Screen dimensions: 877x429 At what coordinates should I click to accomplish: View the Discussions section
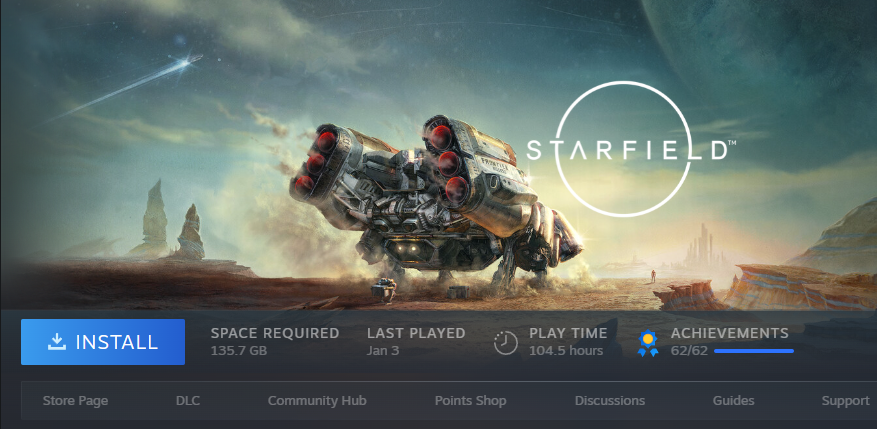point(610,400)
